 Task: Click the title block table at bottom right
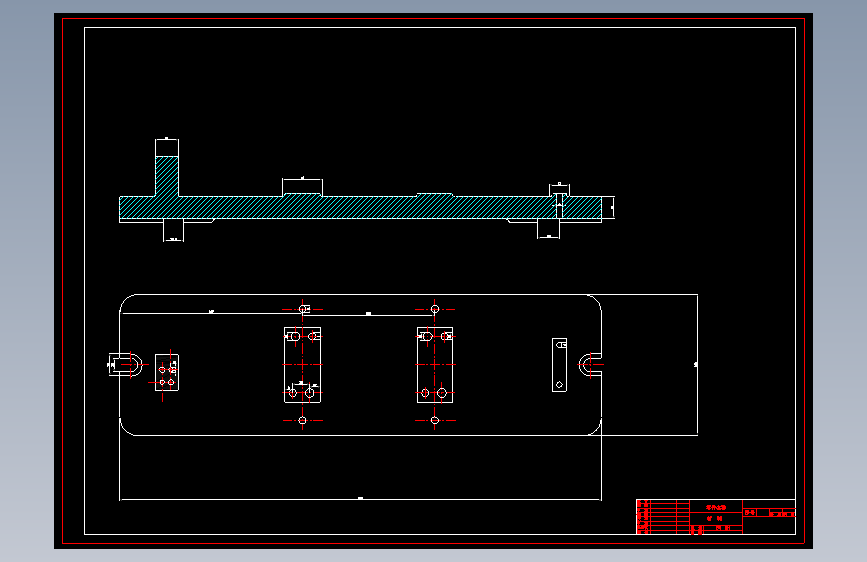tap(716, 517)
